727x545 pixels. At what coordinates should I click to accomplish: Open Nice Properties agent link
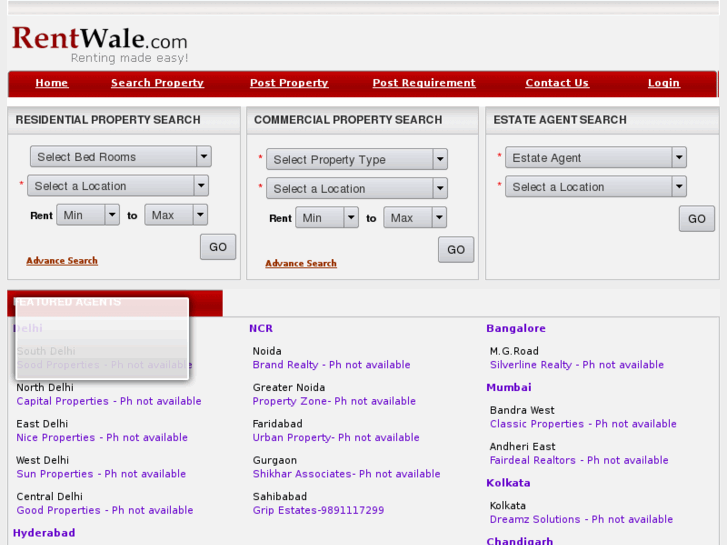pyautogui.click(x=102, y=437)
